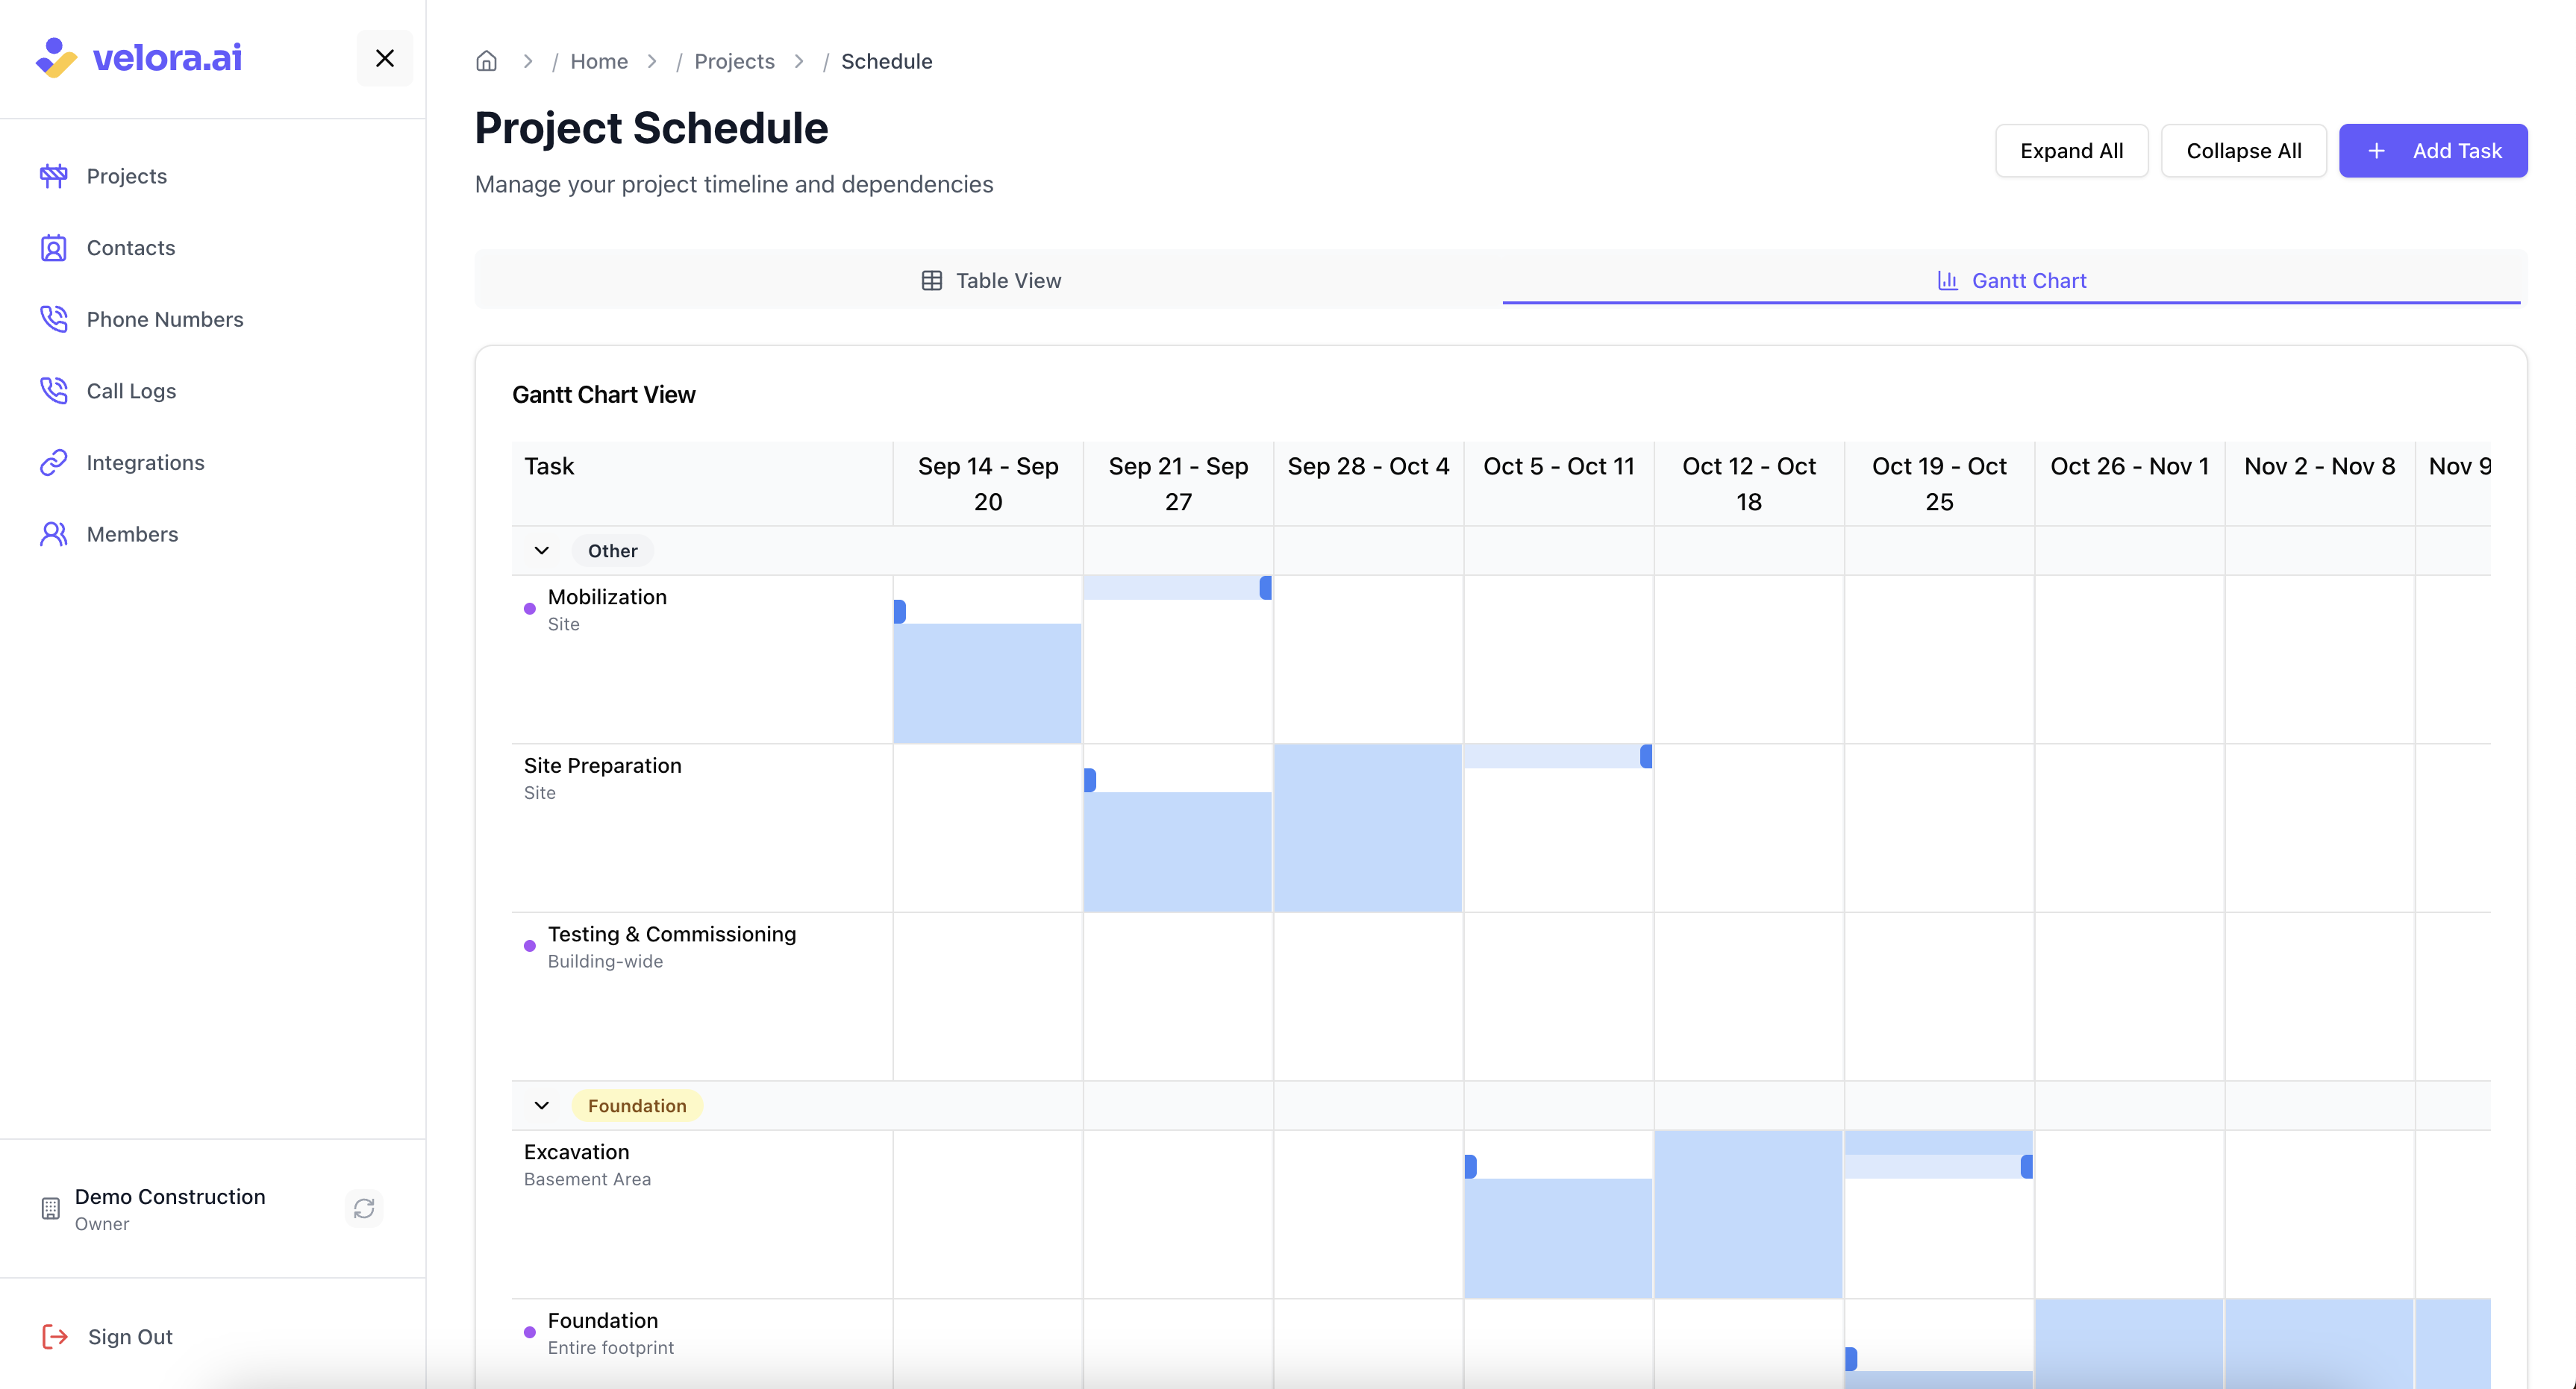The image size is (2576, 1389).
Task: Click Site Preparation bar in Sep 28 - Oct 4
Action: pyautogui.click(x=1368, y=828)
